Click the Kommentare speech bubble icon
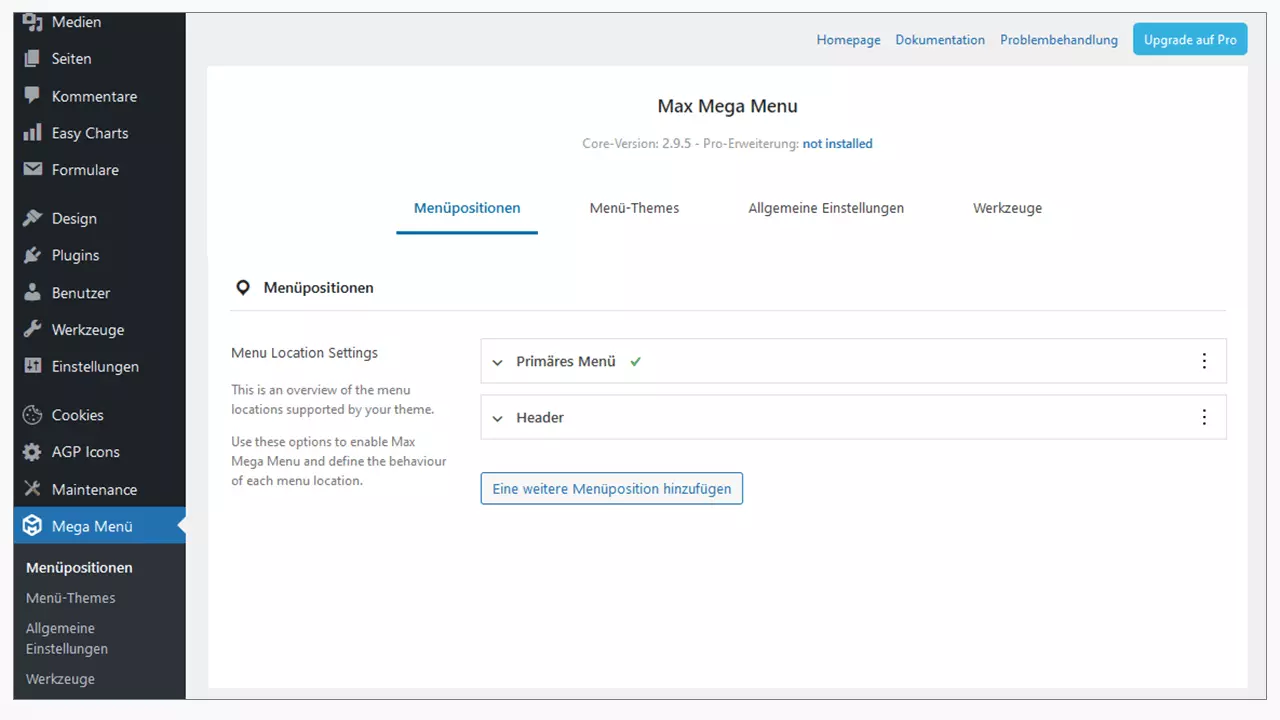Screen dimensions: 1280x720 [x=32, y=96]
